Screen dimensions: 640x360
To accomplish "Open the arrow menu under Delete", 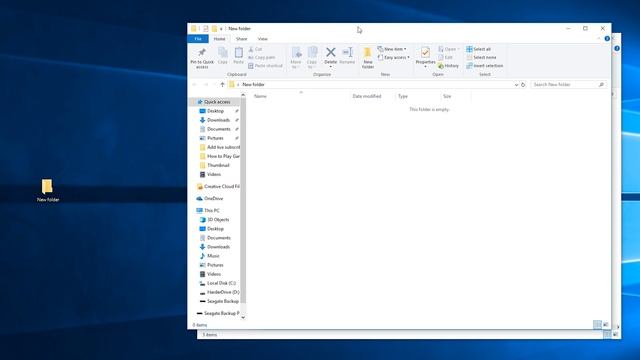I will (331, 67).
